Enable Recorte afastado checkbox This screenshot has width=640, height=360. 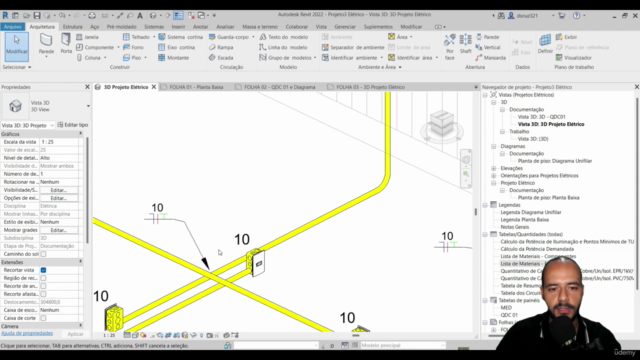pos(43,294)
